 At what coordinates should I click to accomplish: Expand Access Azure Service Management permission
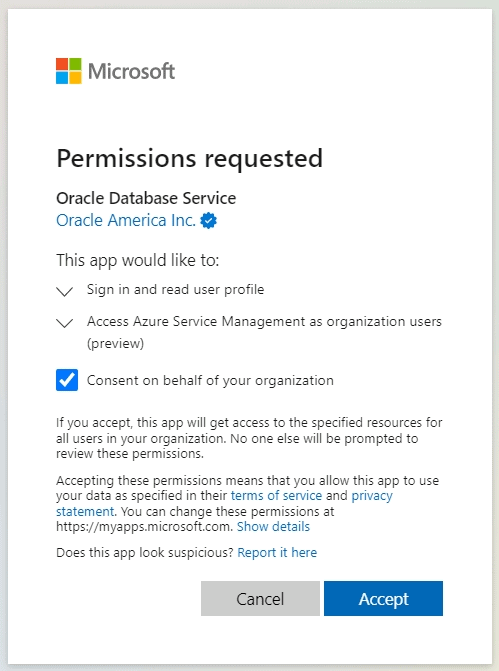65,323
